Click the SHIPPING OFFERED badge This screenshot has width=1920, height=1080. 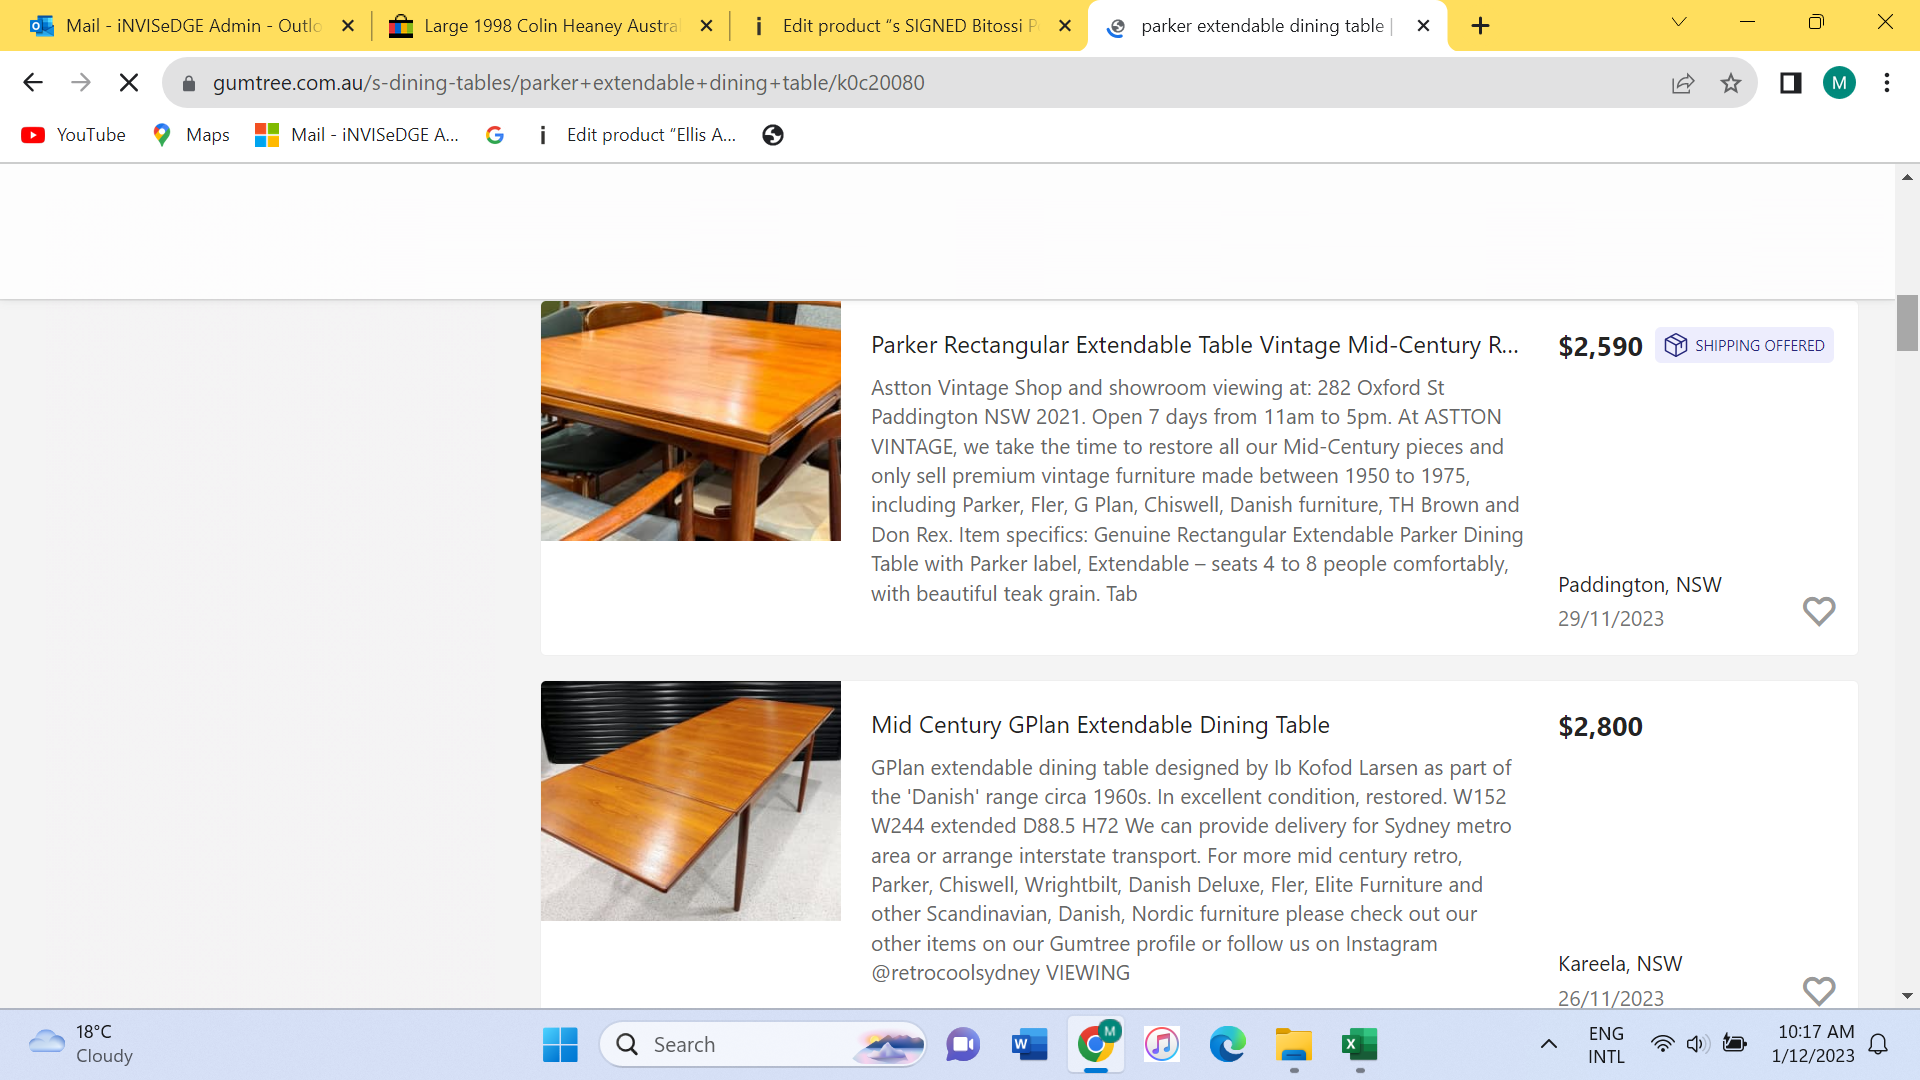pyautogui.click(x=1744, y=345)
